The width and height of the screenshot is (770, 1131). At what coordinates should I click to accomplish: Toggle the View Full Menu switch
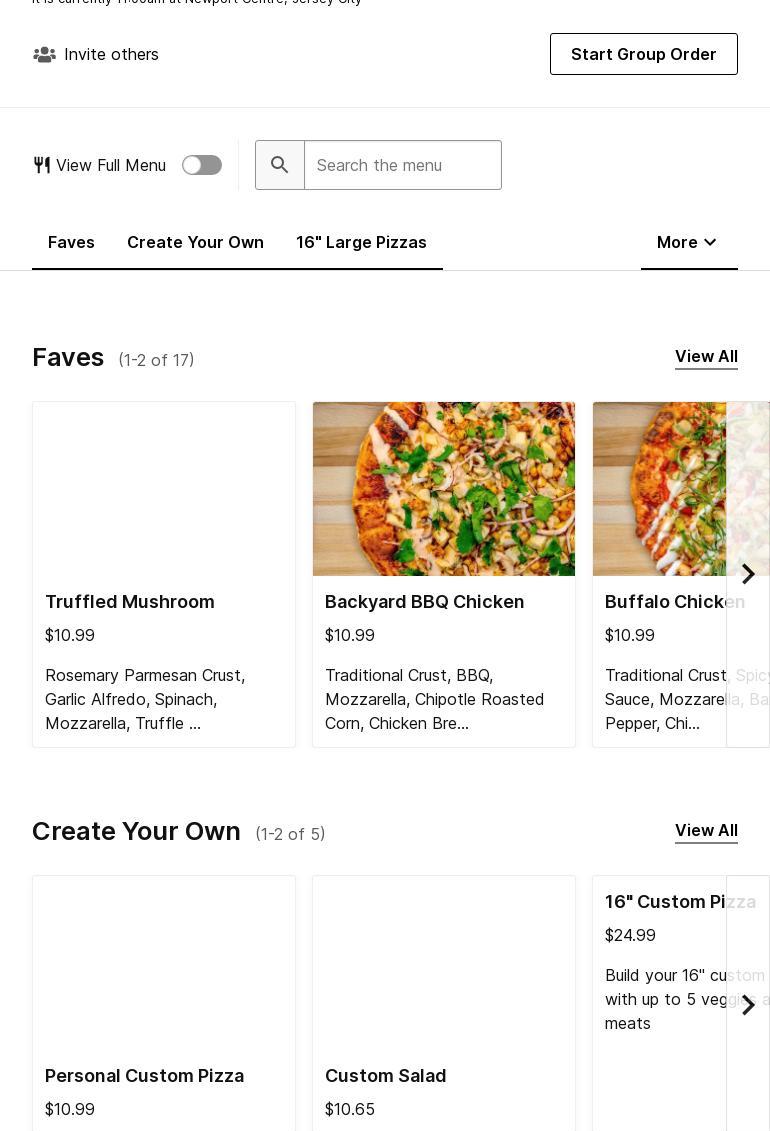tap(202, 165)
